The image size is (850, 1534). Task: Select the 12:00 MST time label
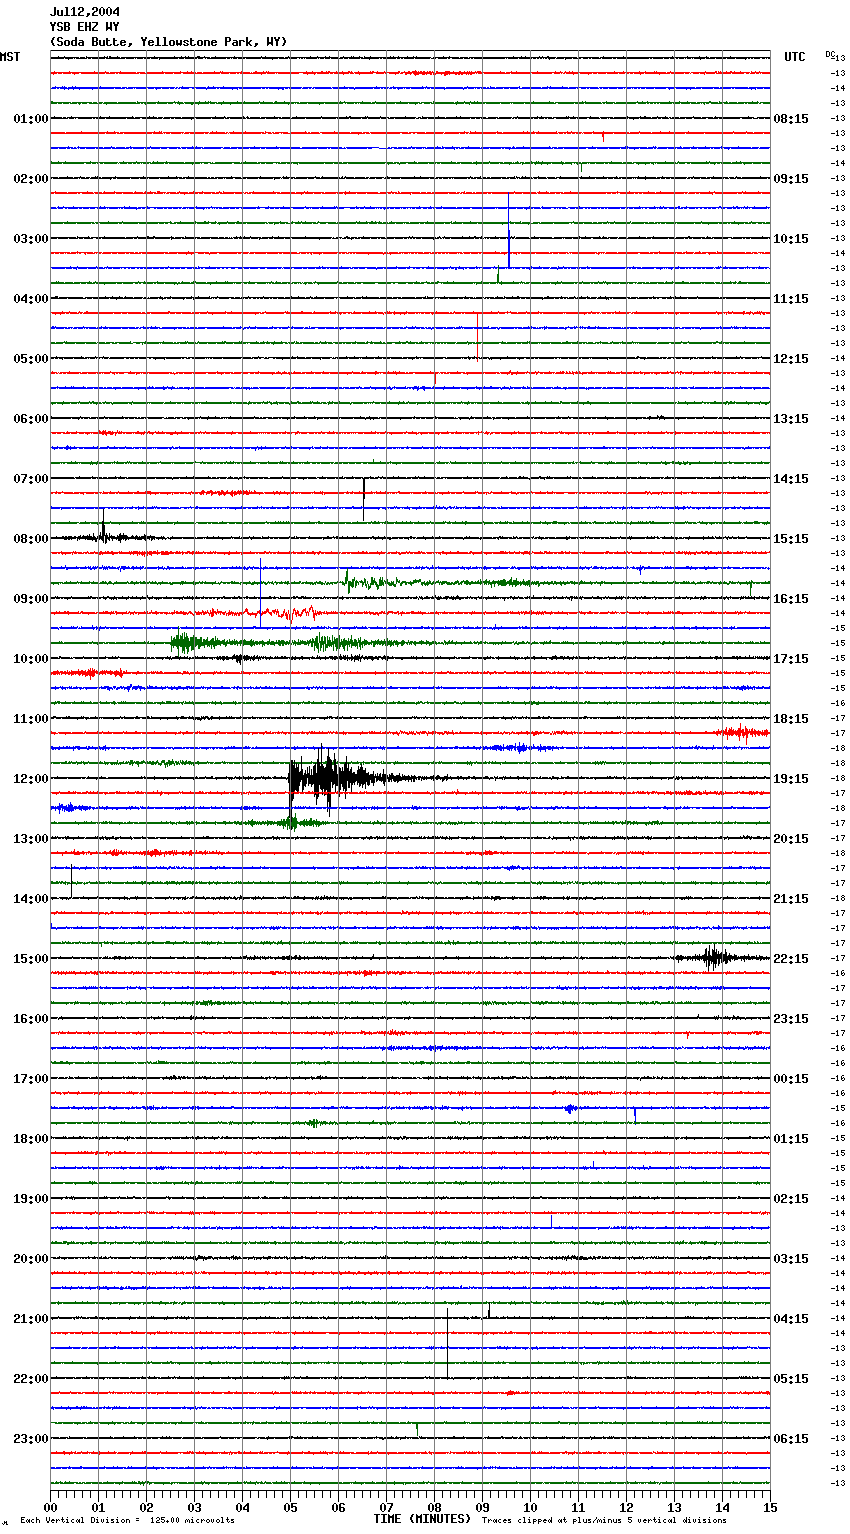point(30,779)
